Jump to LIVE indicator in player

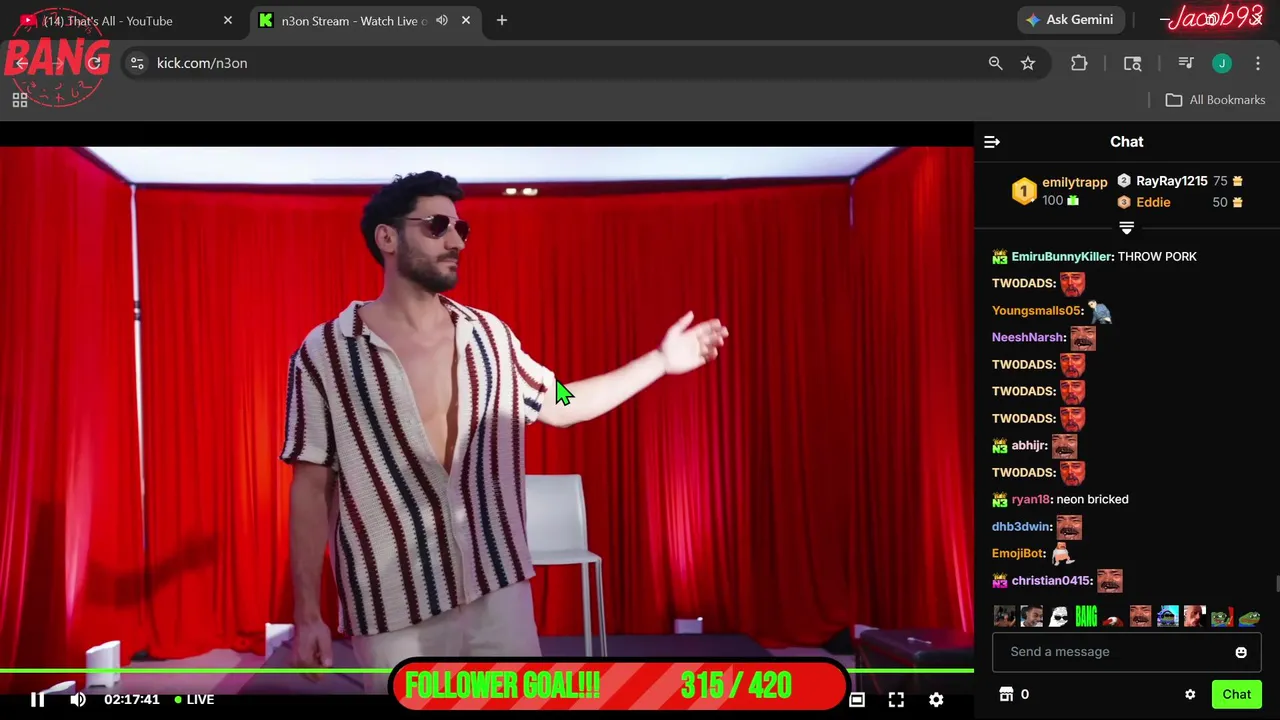195,700
